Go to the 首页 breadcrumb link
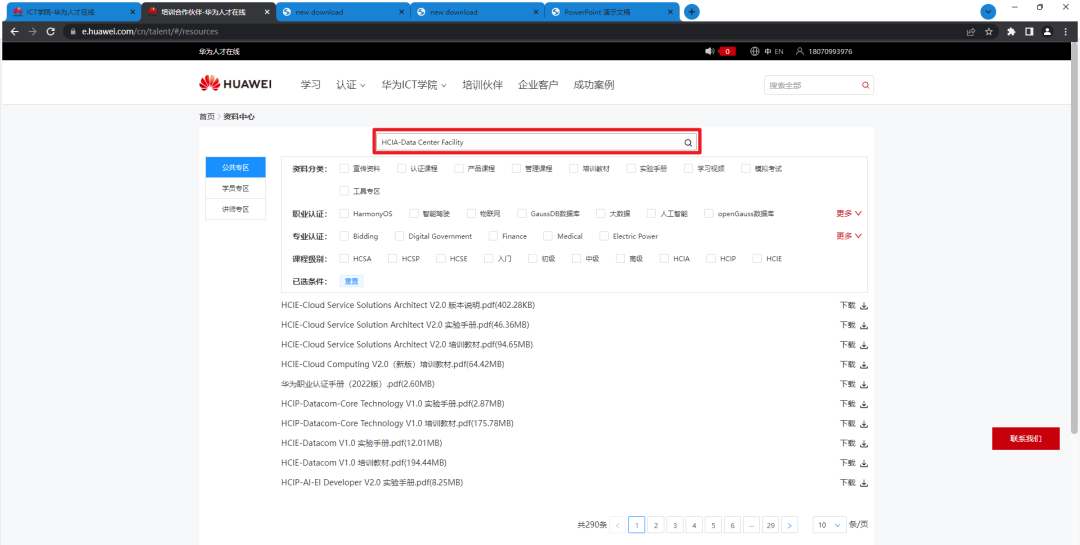The image size is (1080, 545). [x=207, y=117]
